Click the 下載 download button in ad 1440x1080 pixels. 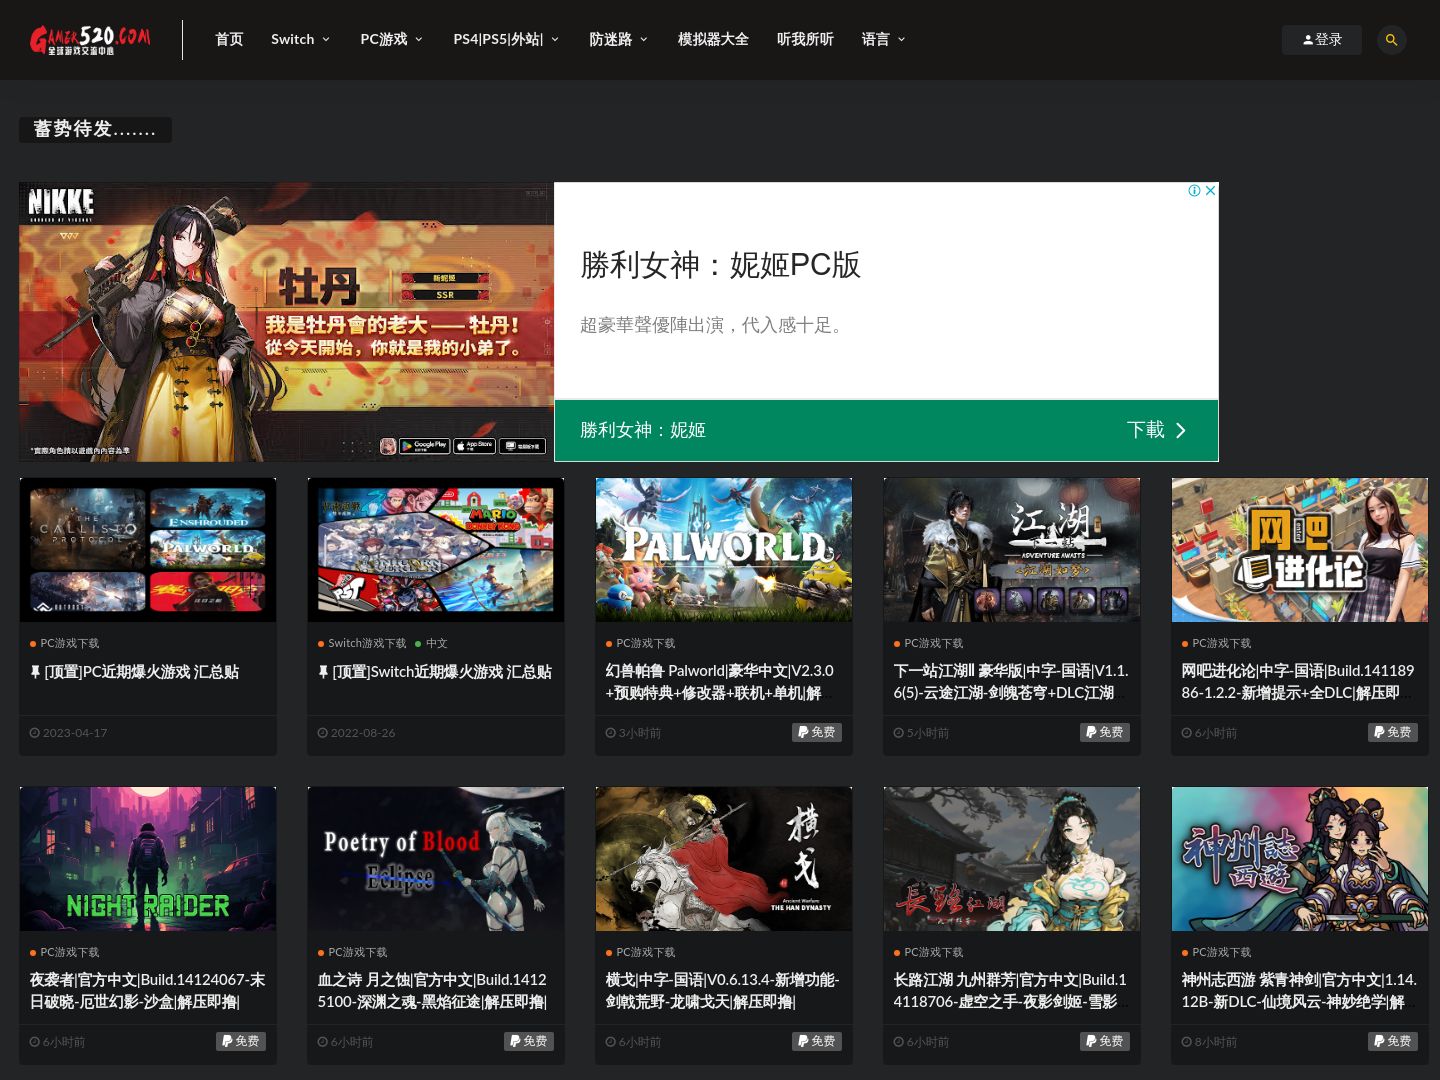1157,430
